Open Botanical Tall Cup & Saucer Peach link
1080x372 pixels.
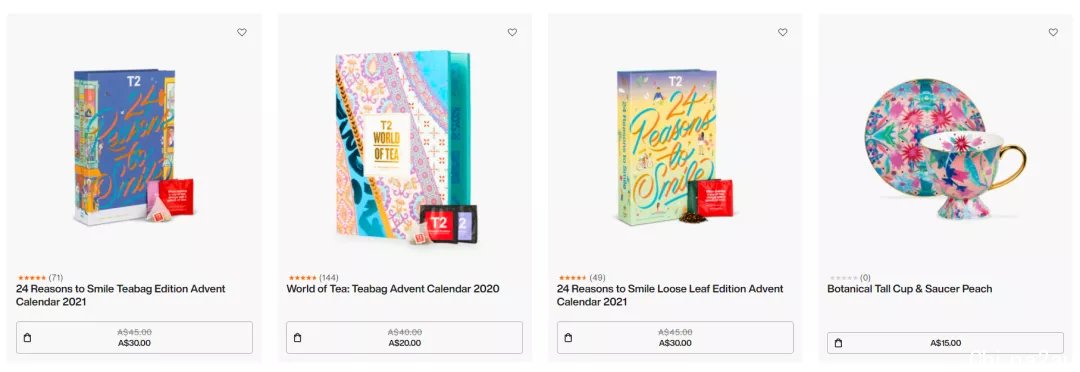910,289
